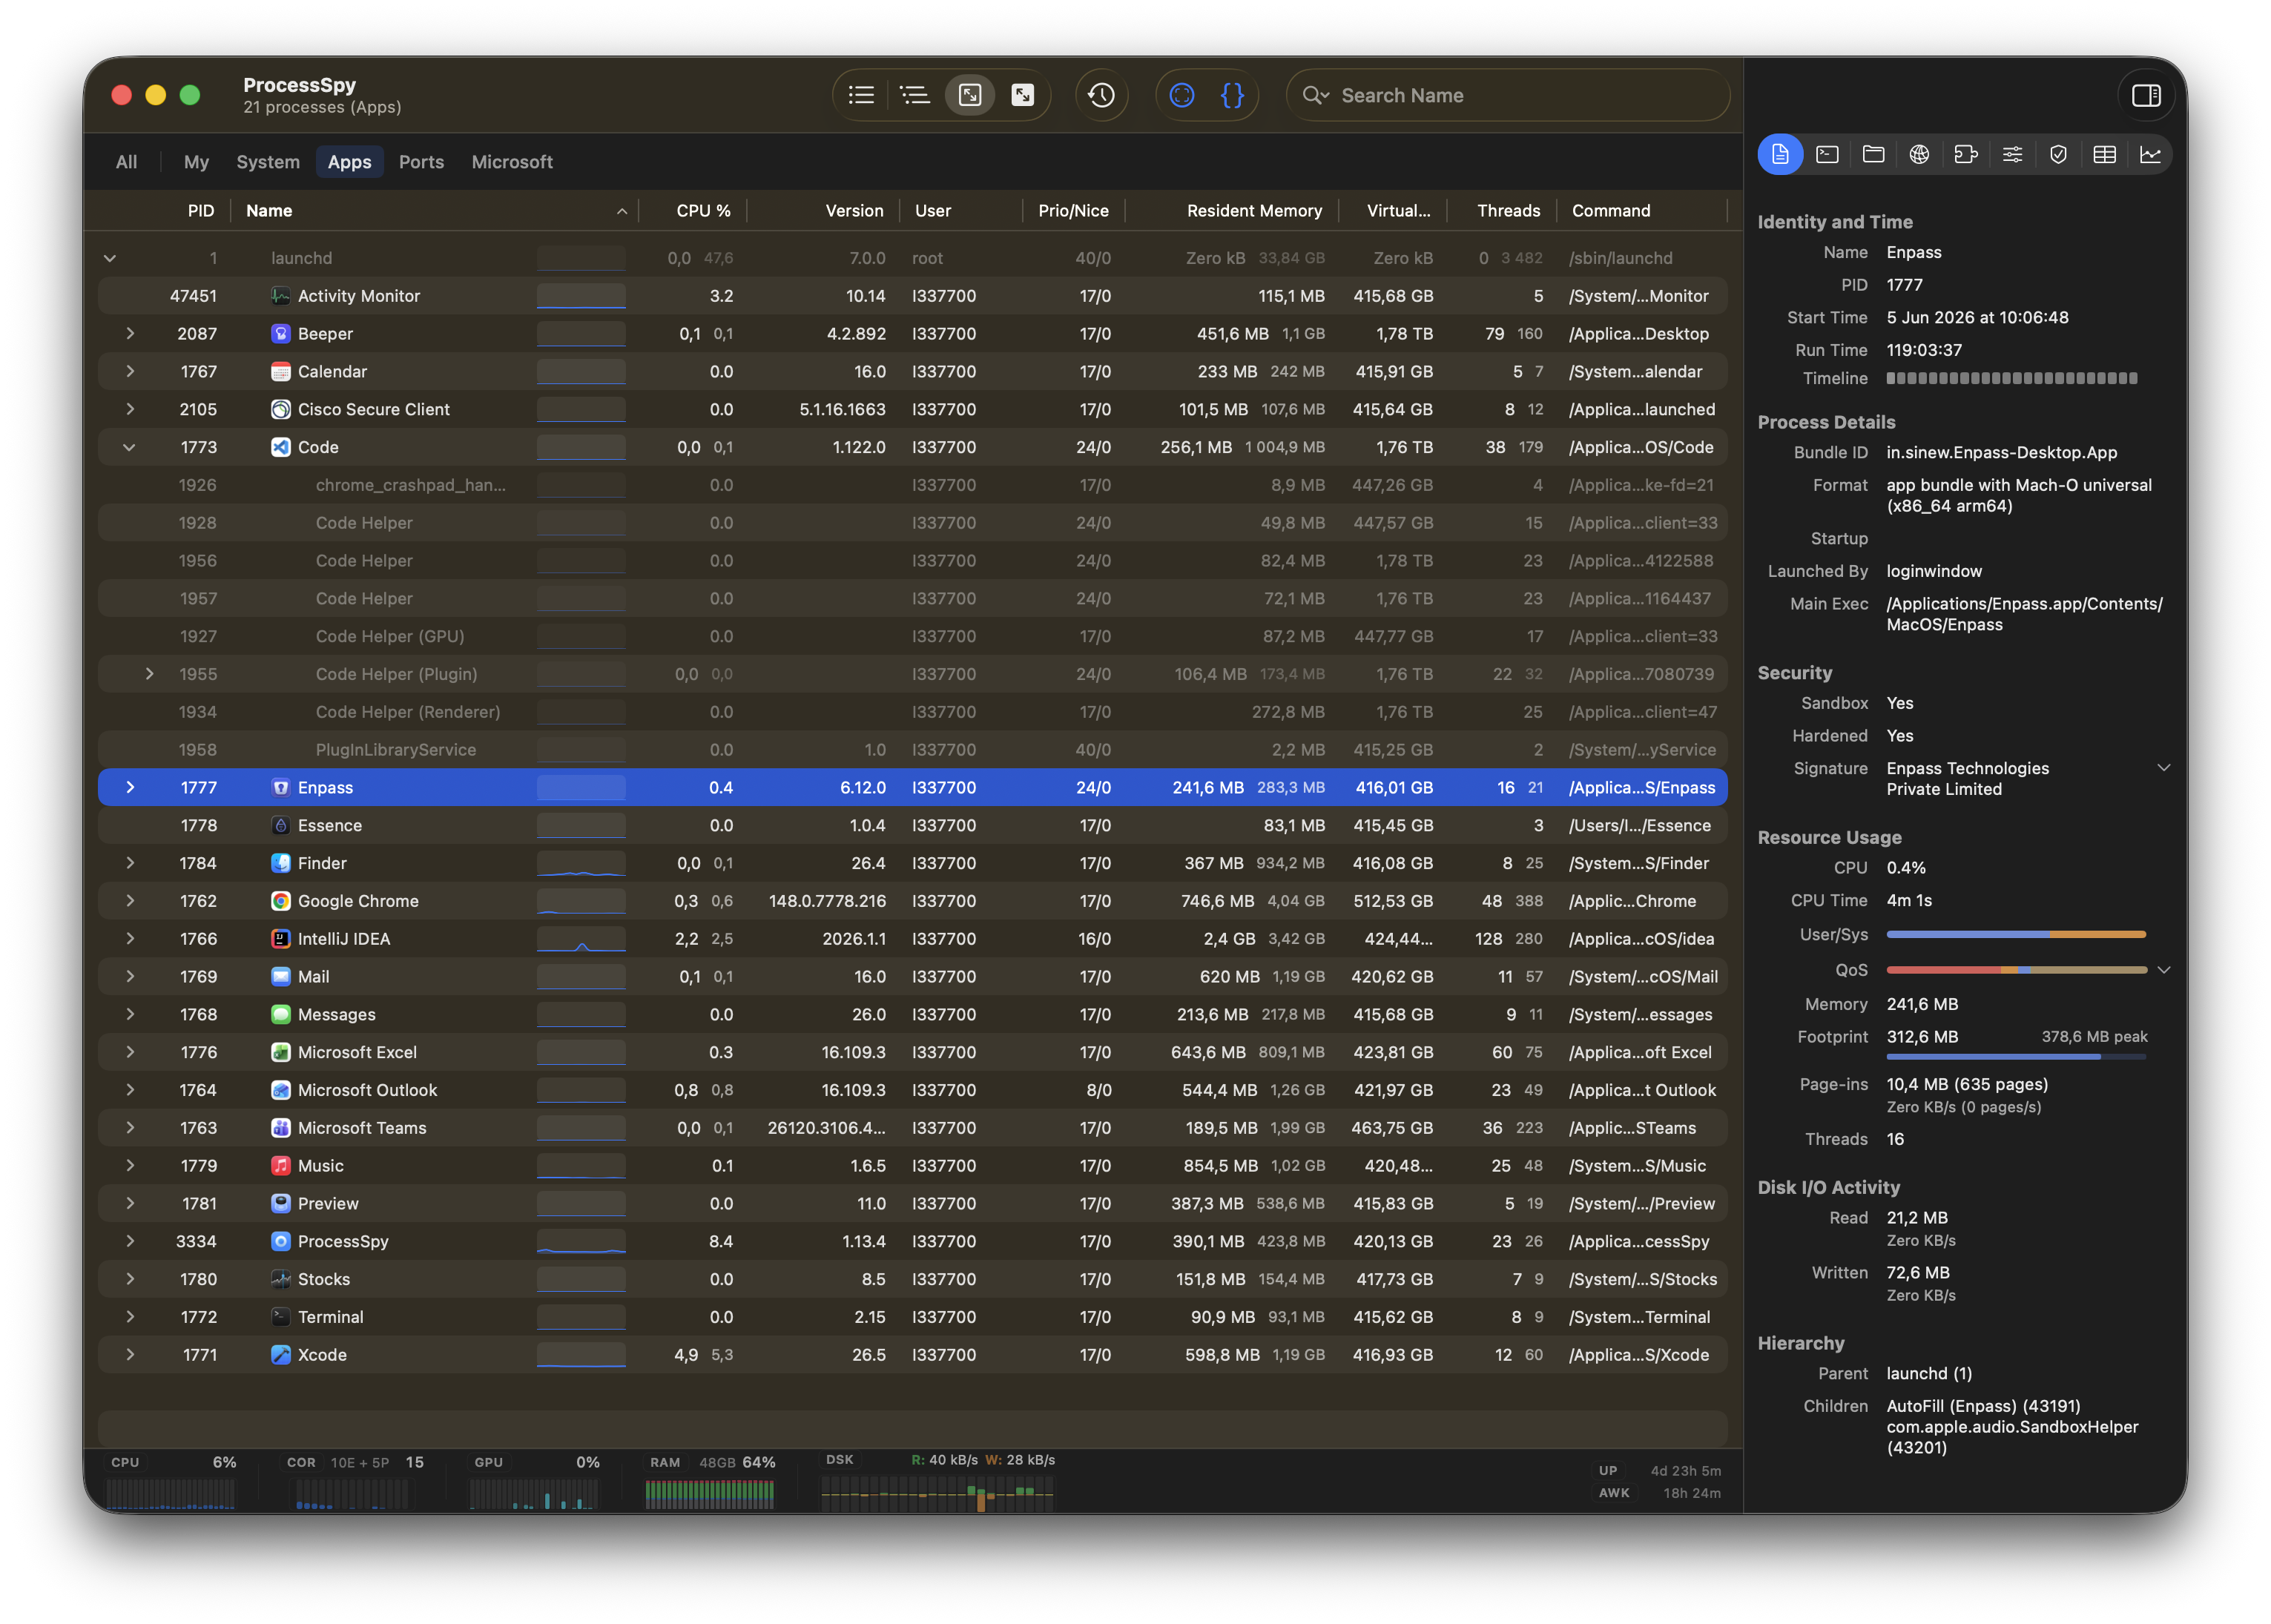Switch to flat list view icon

click(x=861, y=95)
